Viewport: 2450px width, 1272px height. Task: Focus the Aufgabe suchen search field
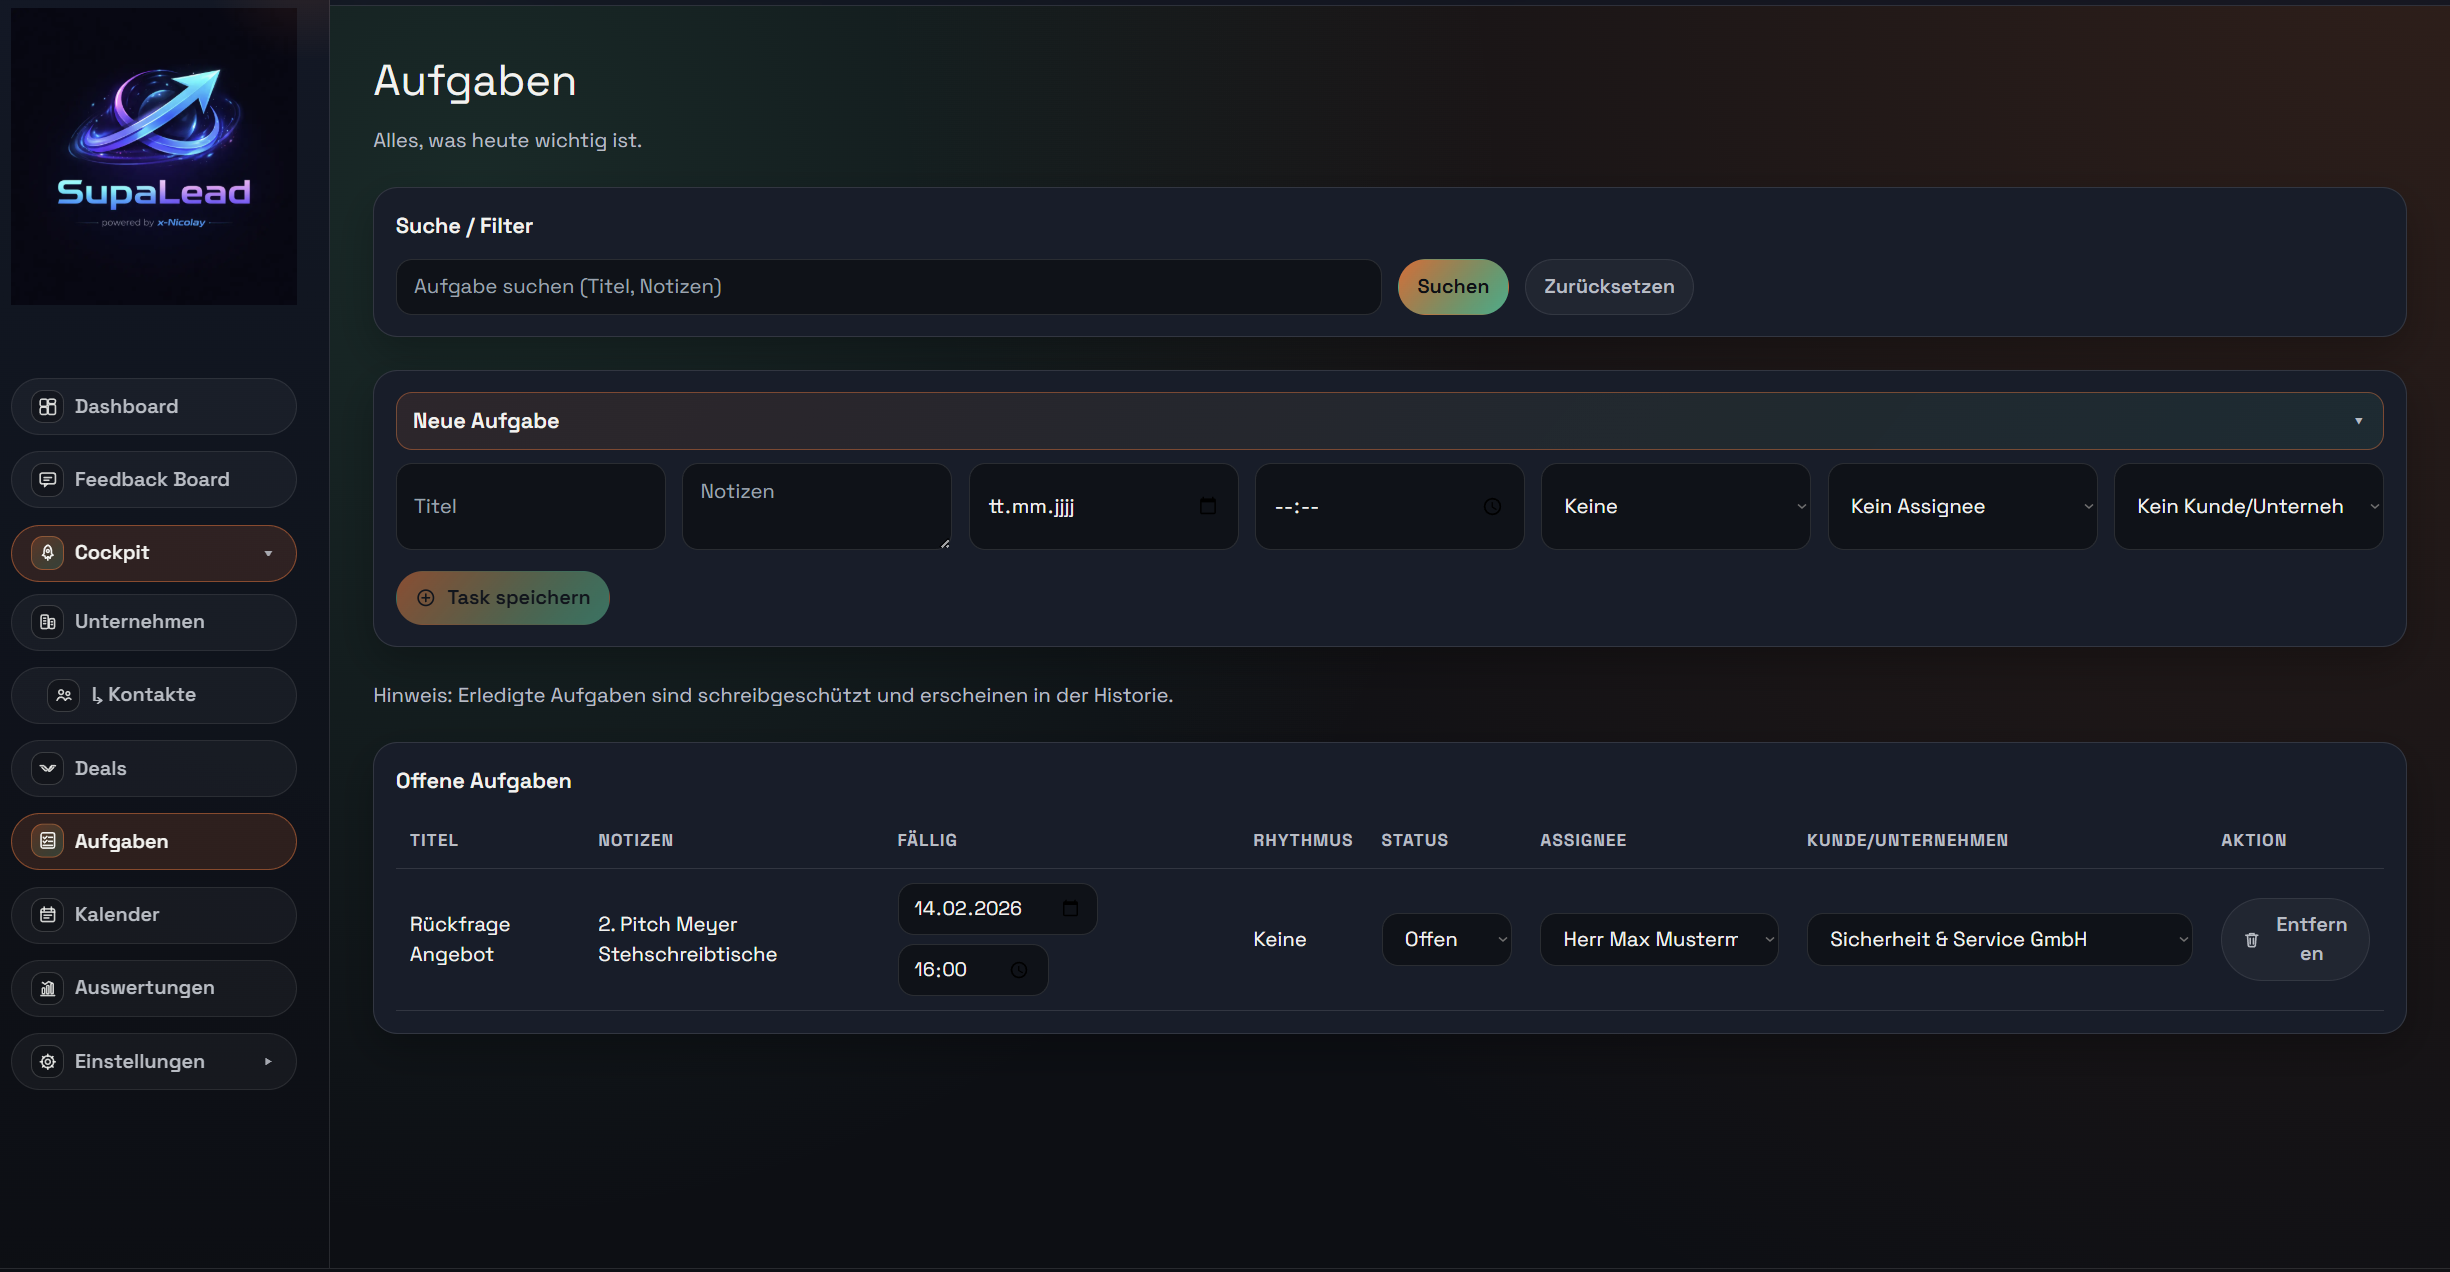(x=888, y=287)
